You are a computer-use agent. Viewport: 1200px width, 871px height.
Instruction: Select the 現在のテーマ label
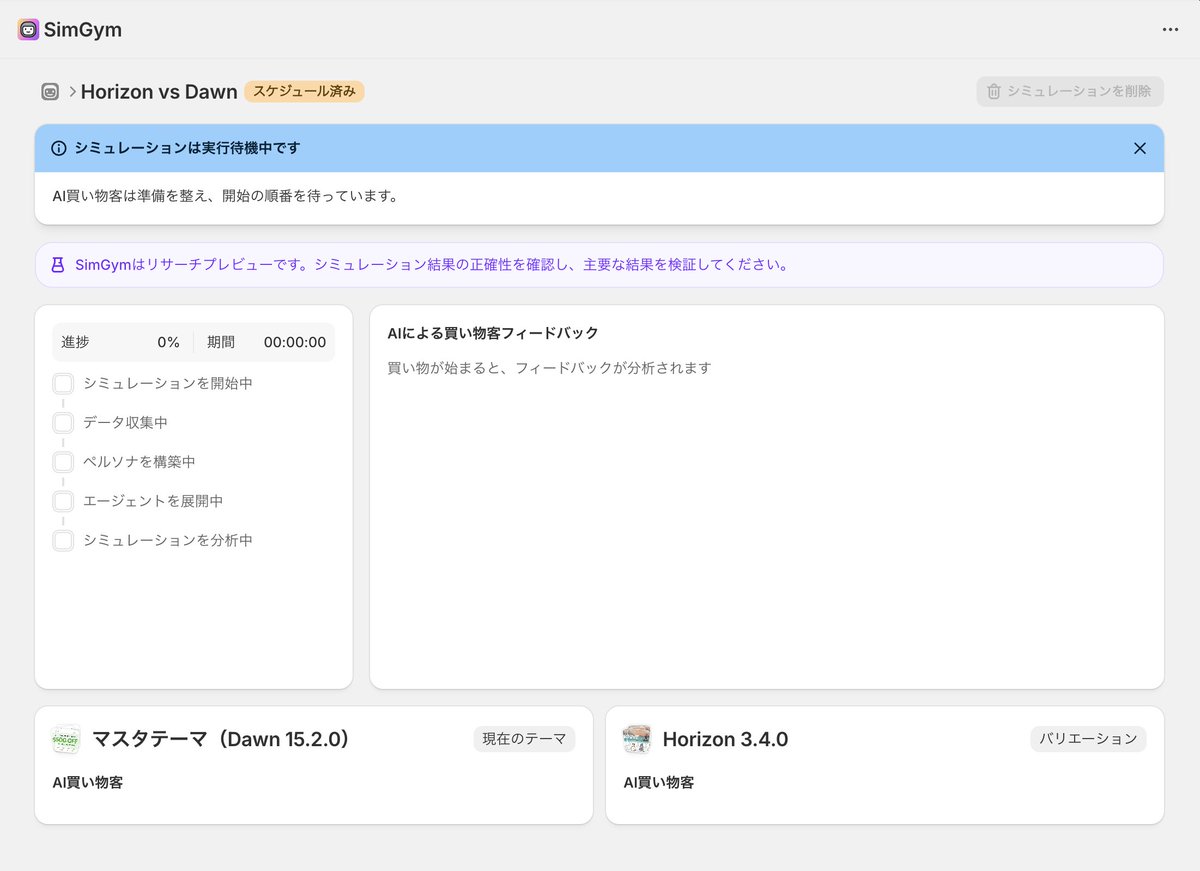point(524,739)
